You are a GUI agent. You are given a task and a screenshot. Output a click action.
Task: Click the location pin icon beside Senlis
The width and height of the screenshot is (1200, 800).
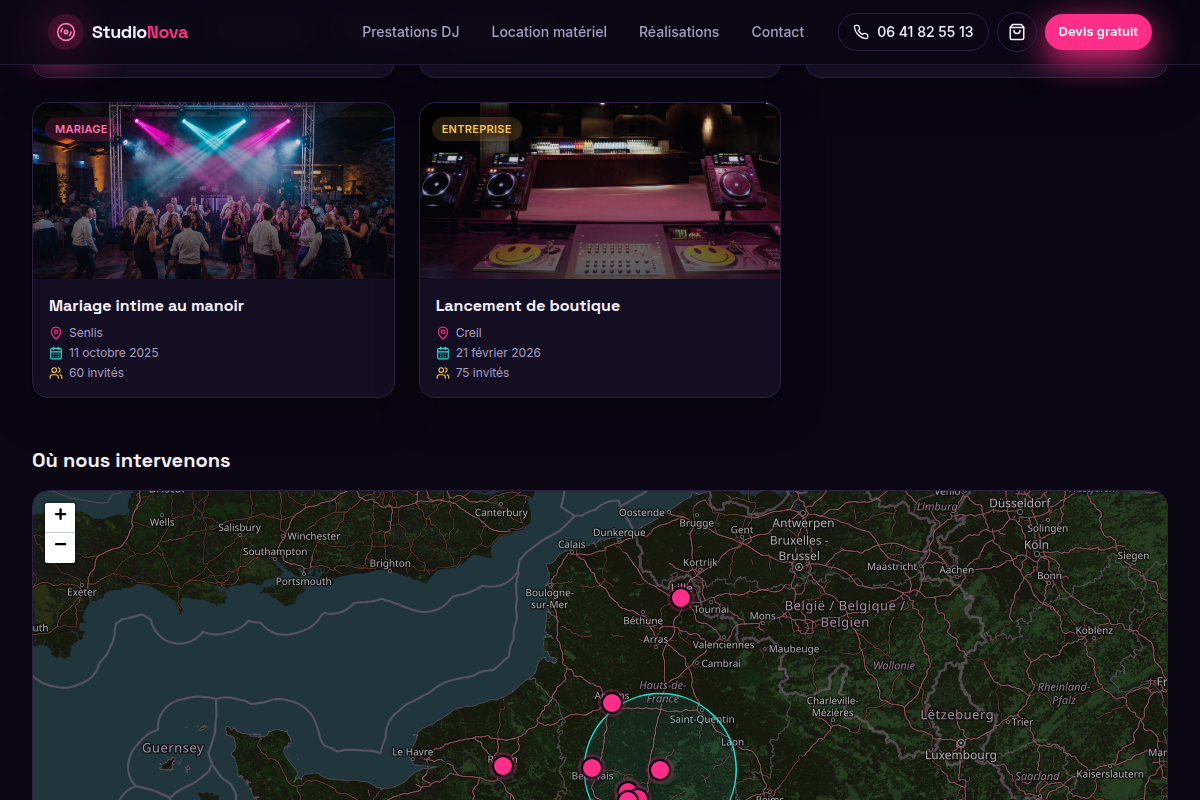point(56,333)
